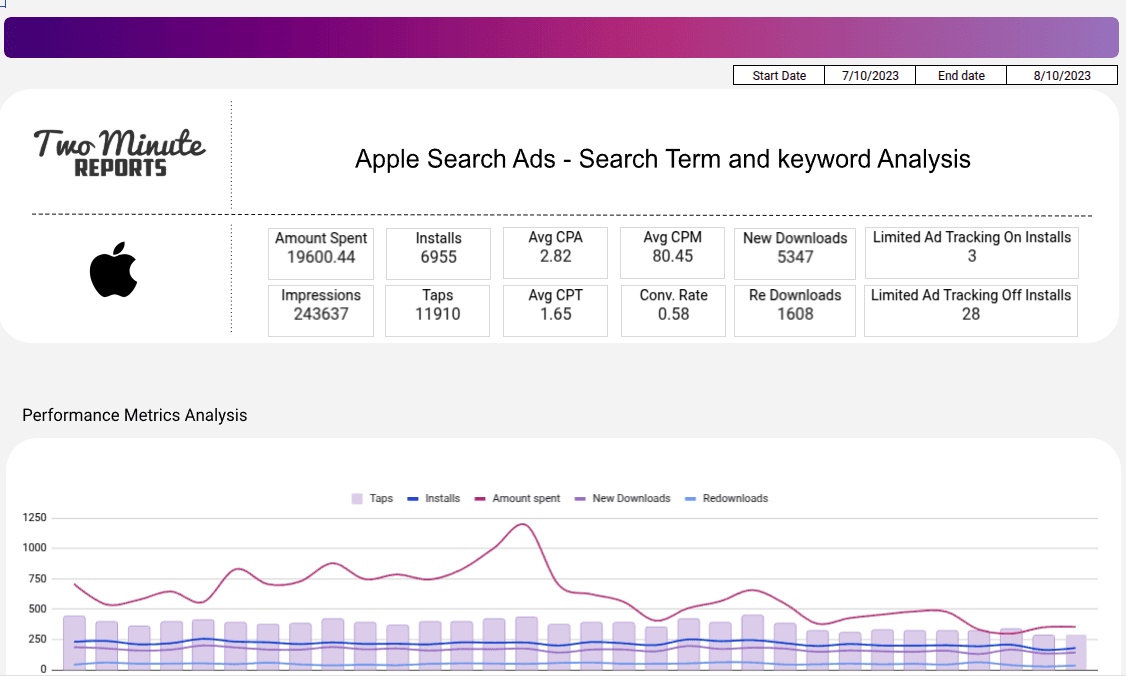
Task: Click the Performance Metrics Analysis heading
Action: [134, 415]
